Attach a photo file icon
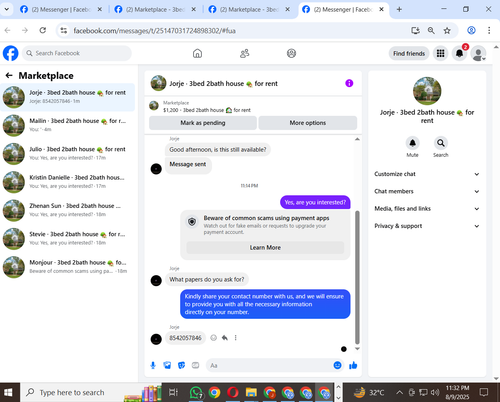 click(167, 365)
